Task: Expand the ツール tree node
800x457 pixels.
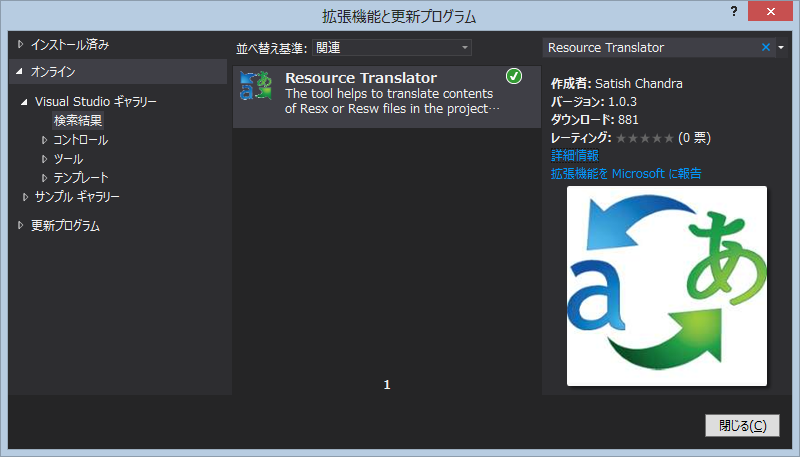Action: [44, 159]
